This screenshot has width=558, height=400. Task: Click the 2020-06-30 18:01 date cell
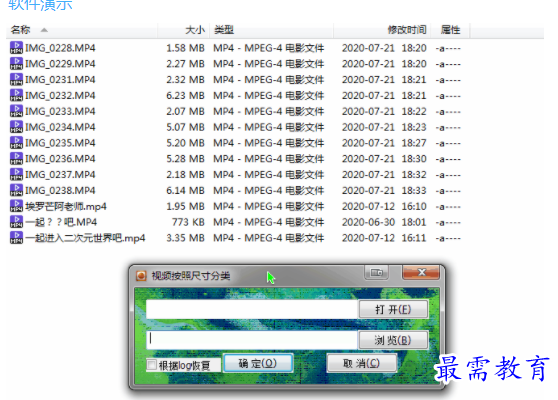(x=384, y=222)
